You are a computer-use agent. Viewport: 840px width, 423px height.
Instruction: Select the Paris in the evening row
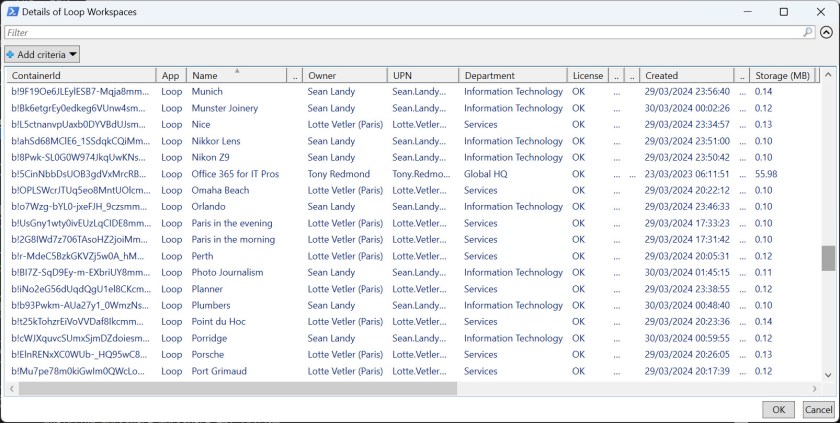(x=413, y=223)
